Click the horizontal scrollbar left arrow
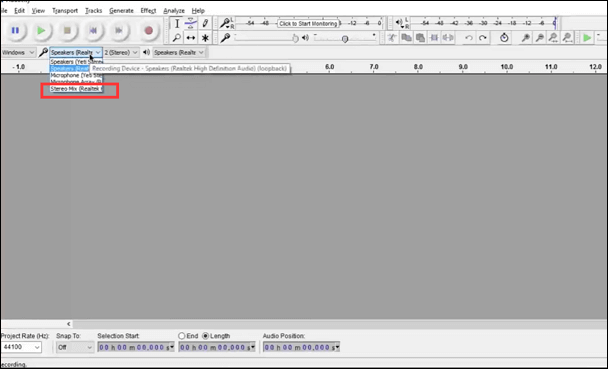This screenshot has width=608, height=369. coord(69,324)
